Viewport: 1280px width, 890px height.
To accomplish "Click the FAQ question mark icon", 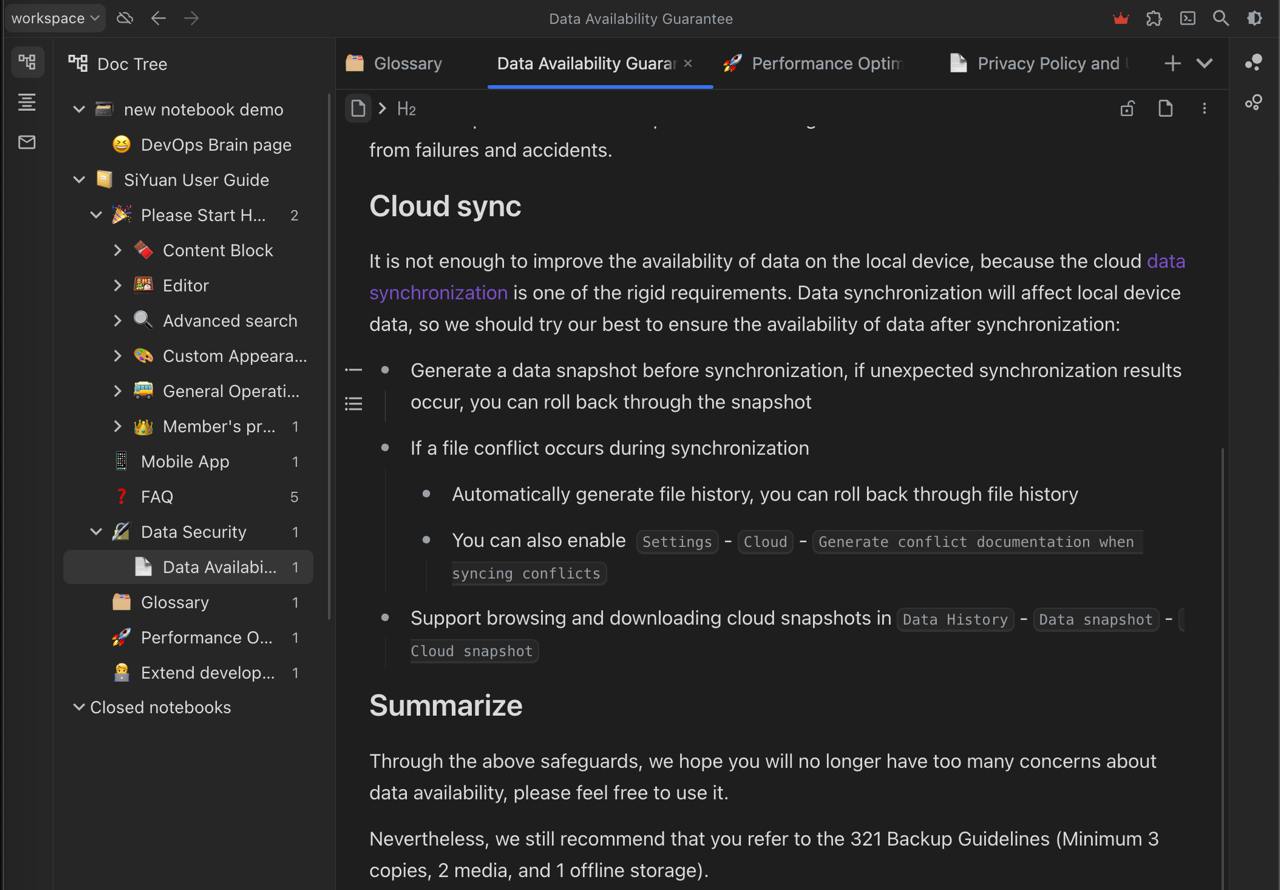I will click(x=121, y=497).
